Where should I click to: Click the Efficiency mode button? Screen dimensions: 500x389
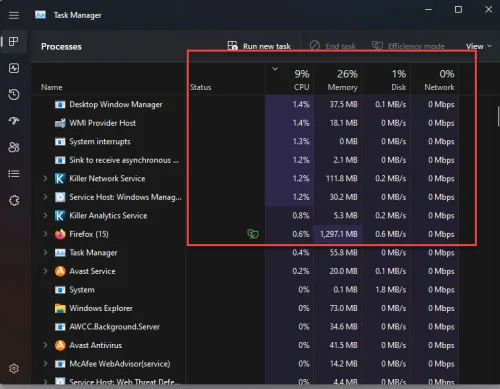coord(408,46)
